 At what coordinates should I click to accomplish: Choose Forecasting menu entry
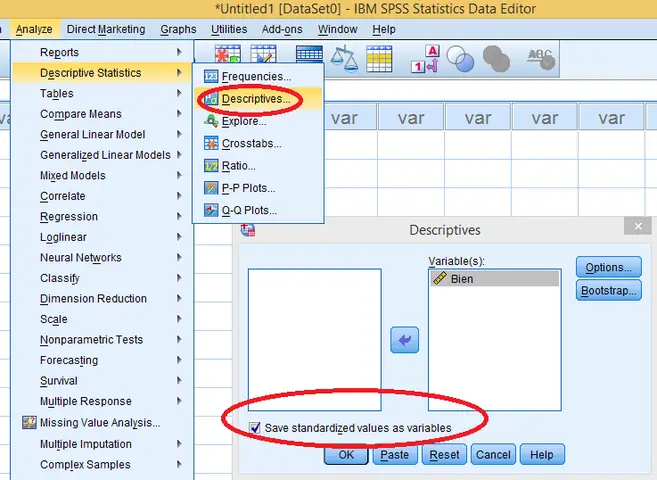pos(102,360)
